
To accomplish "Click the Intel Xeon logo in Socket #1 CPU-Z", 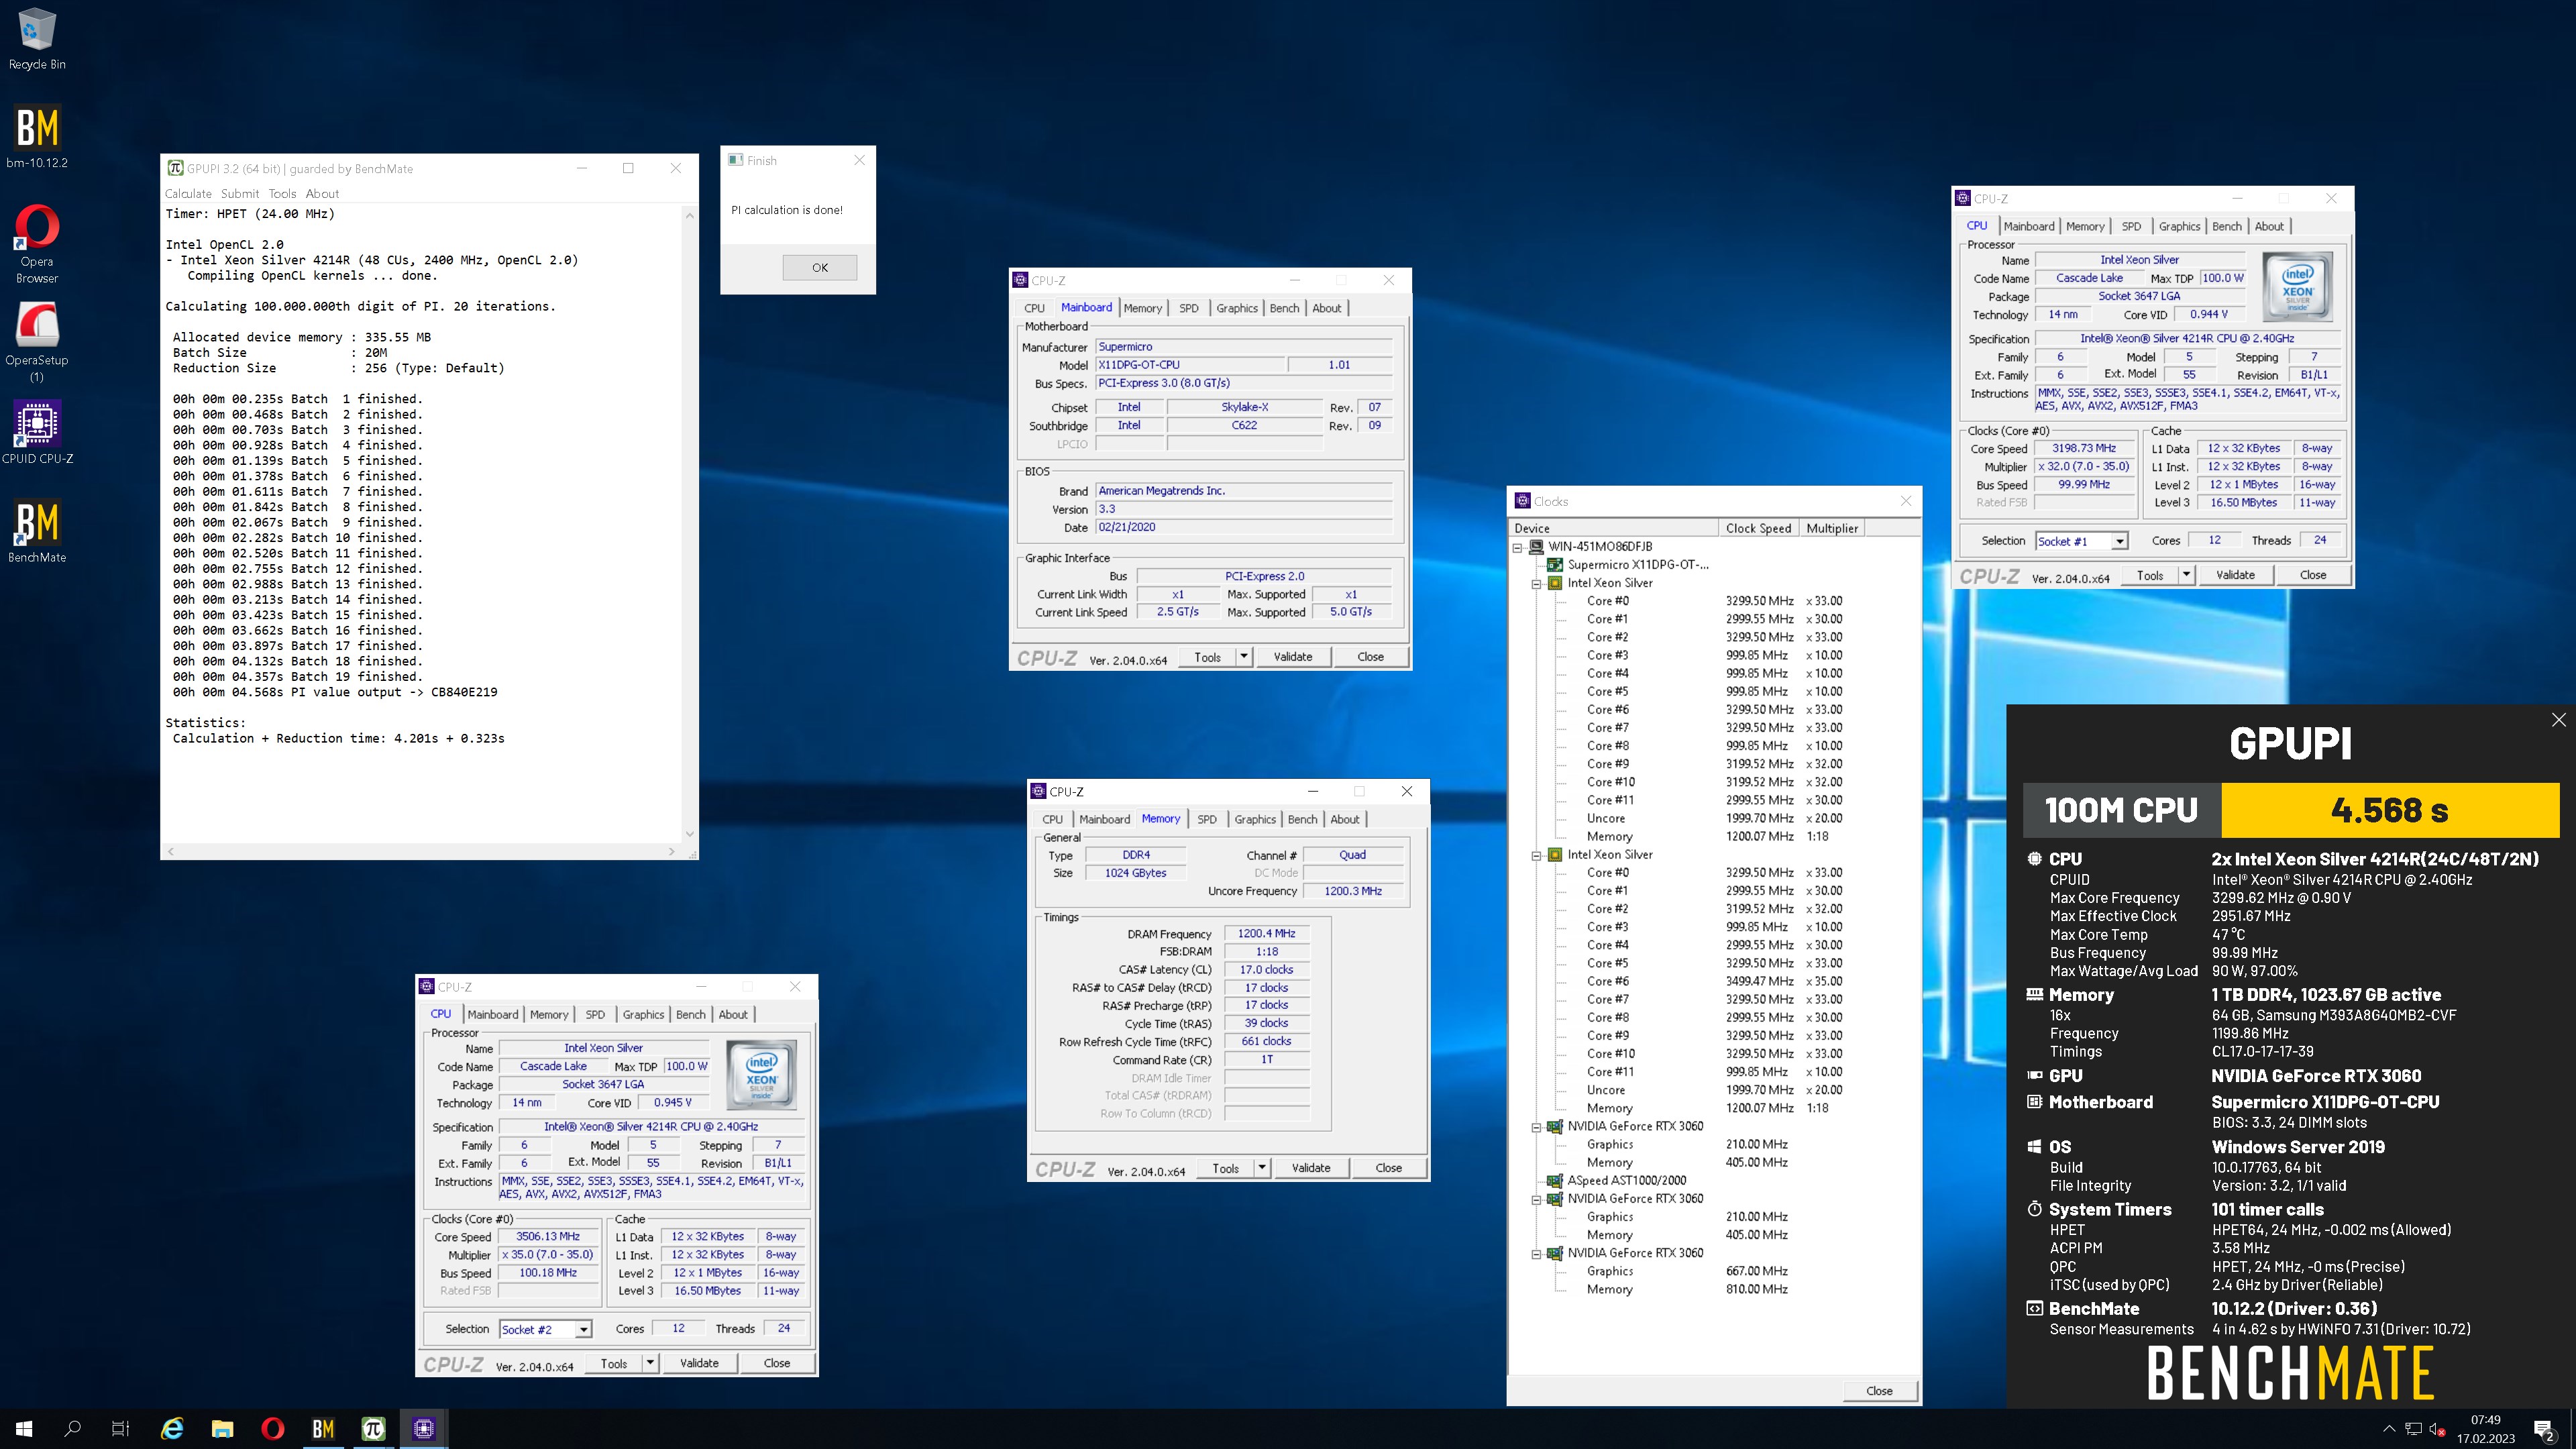I will tap(2298, 287).
